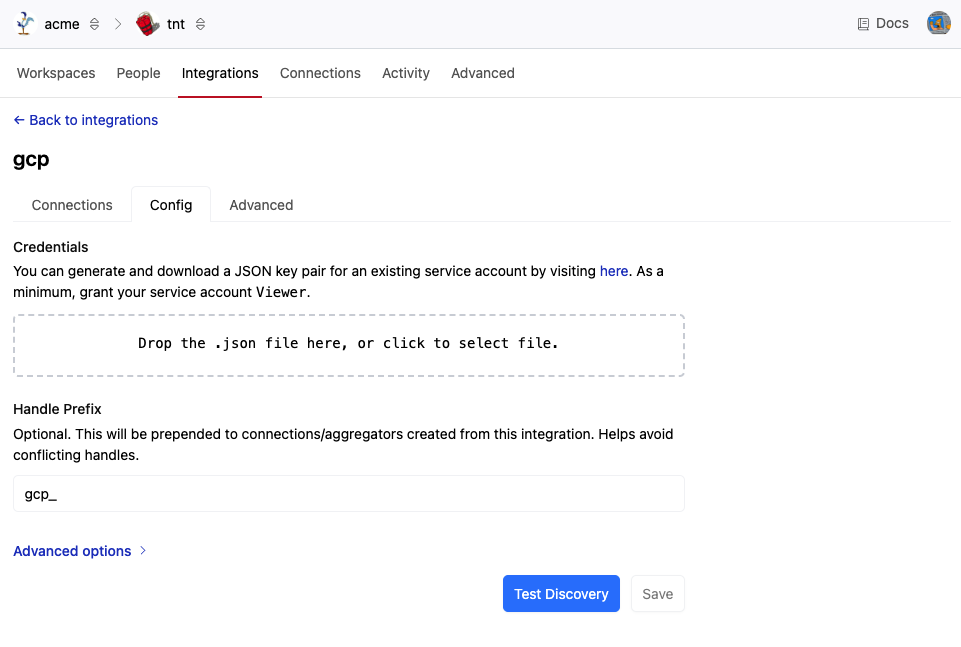
Task: Open gcp integration's Advanced sub-tab
Action: (261, 205)
